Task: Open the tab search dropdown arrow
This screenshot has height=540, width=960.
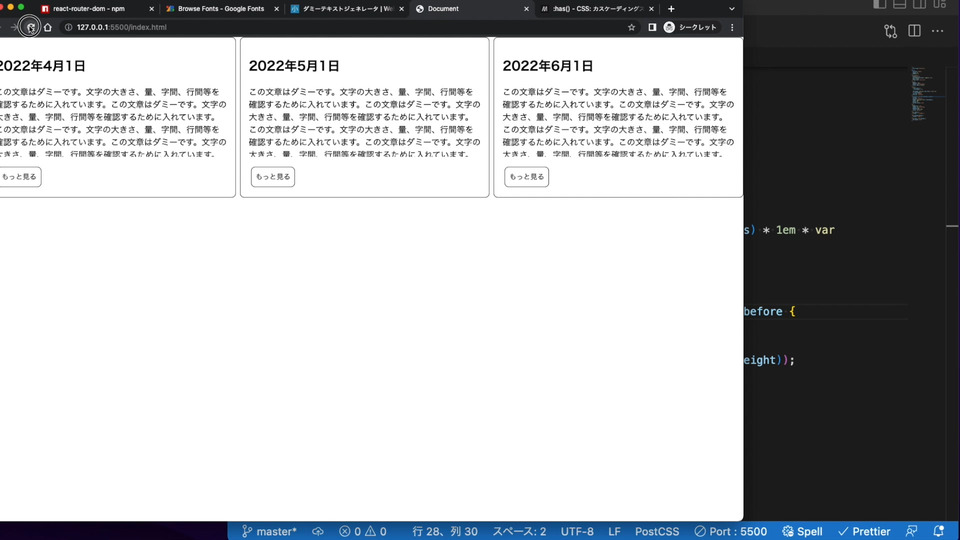Action: [731, 9]
